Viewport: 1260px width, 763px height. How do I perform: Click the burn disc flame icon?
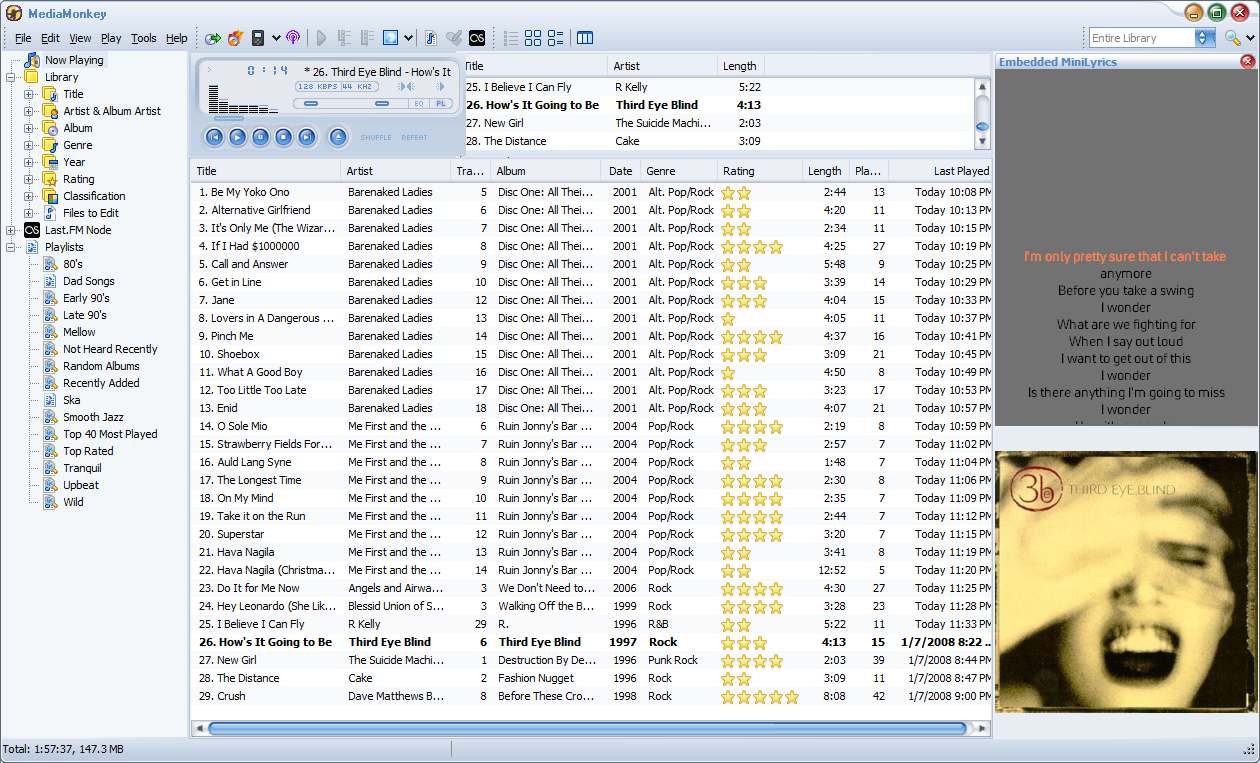tap(235, 38)
